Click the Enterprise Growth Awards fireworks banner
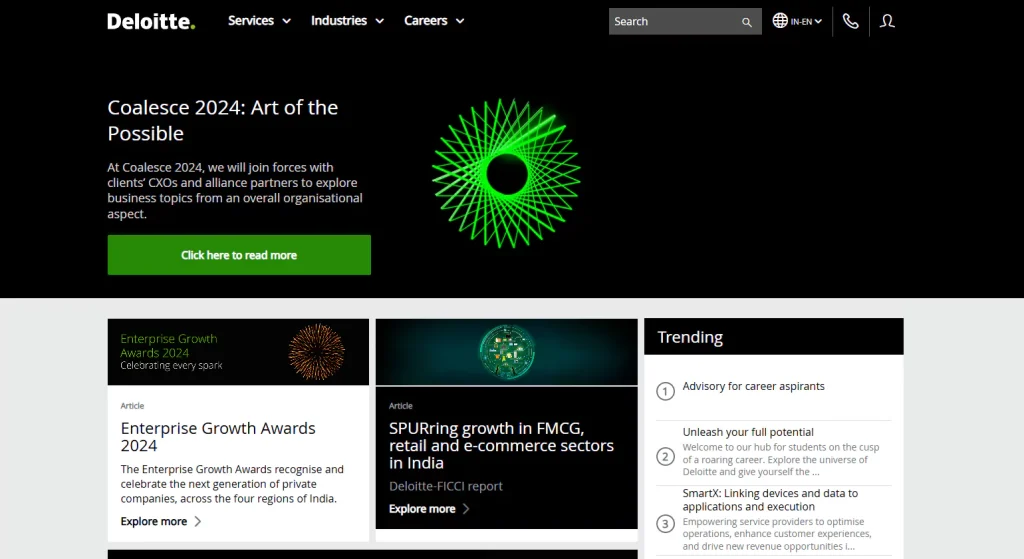This screenshot has width=1024, height=559. pos(238,352)
